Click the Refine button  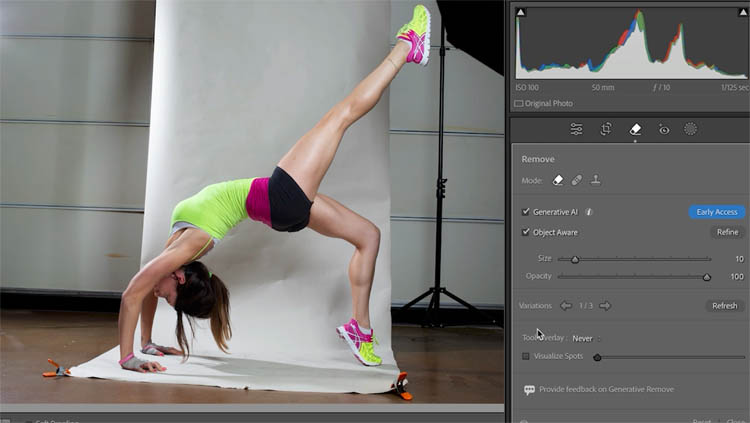coord(727,232)
